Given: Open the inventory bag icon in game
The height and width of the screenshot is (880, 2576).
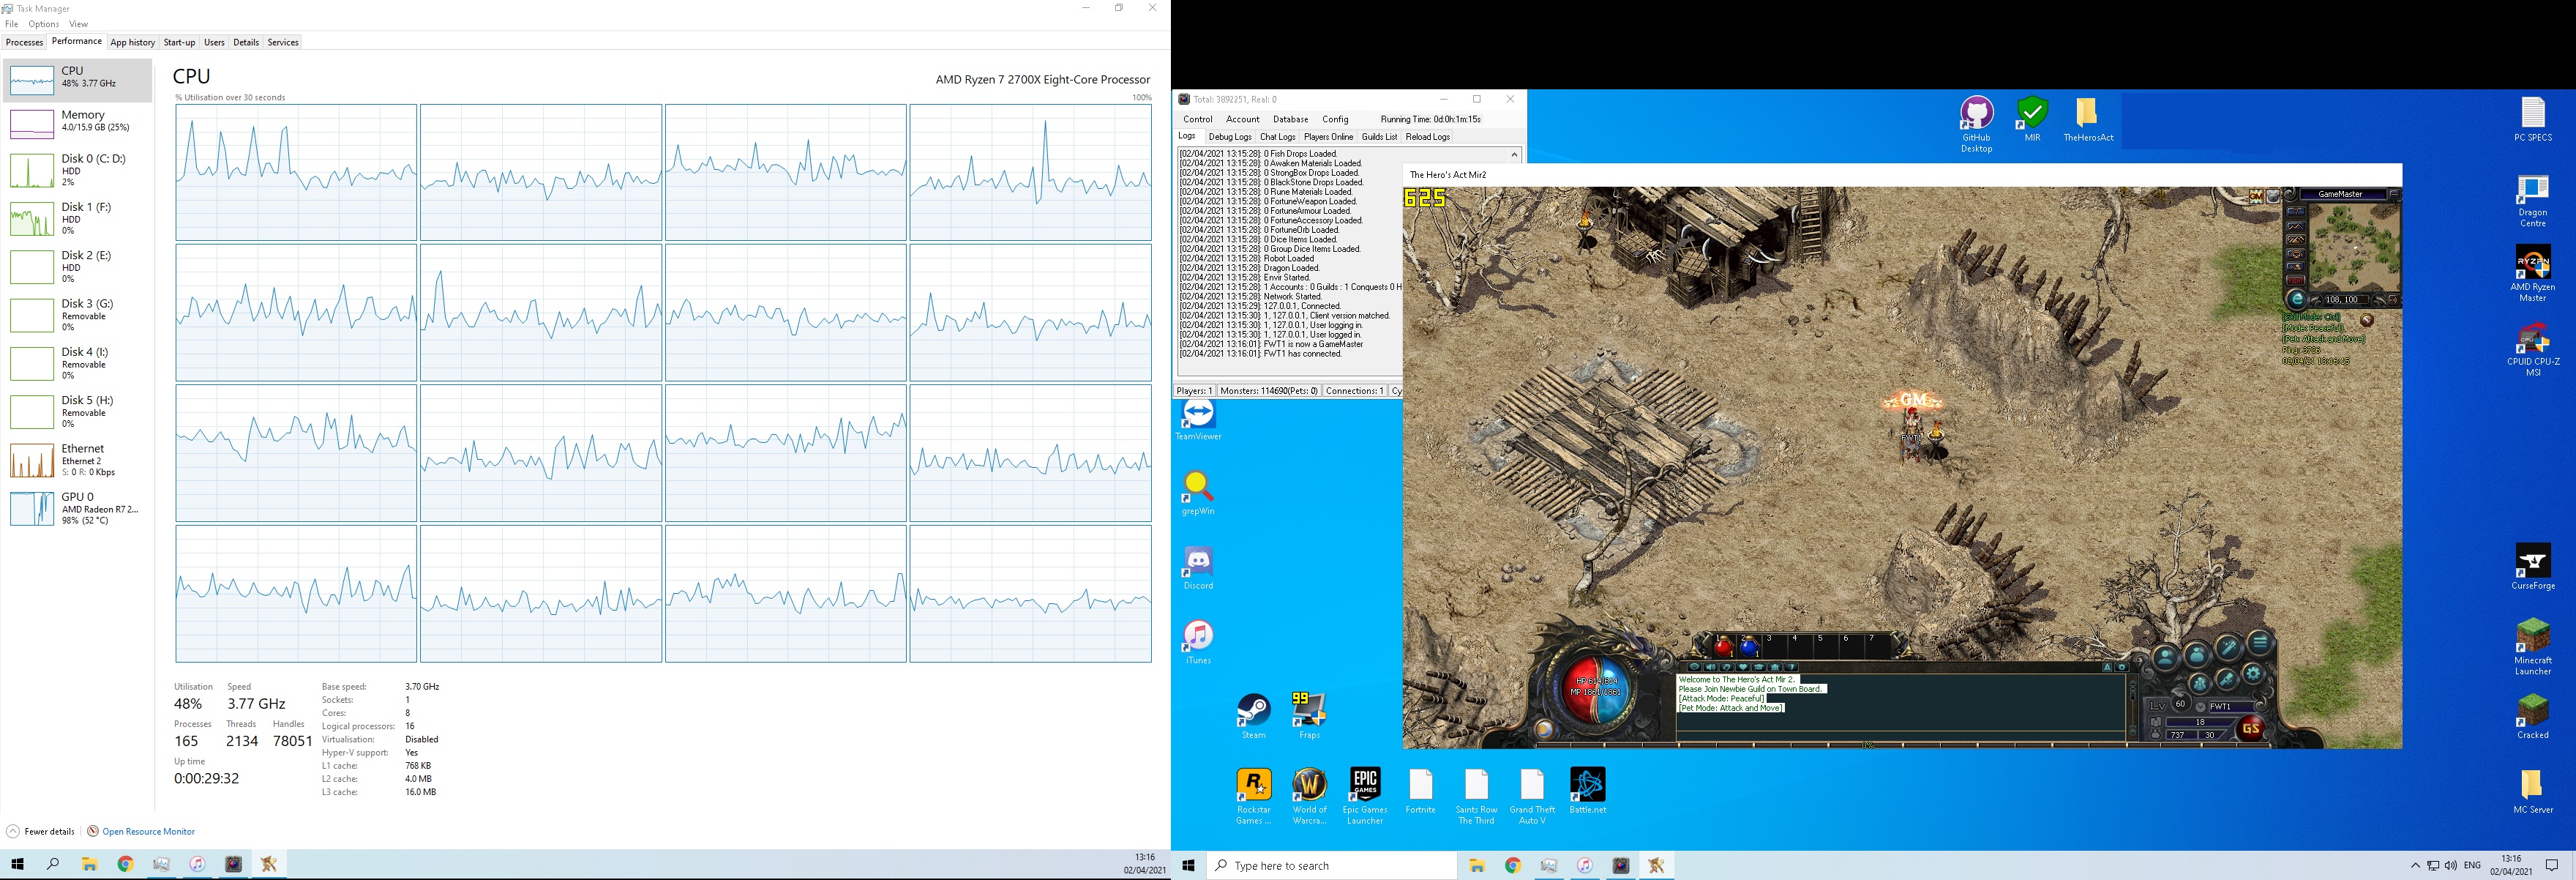Looking at the screenshot, I should point(2197,655).
